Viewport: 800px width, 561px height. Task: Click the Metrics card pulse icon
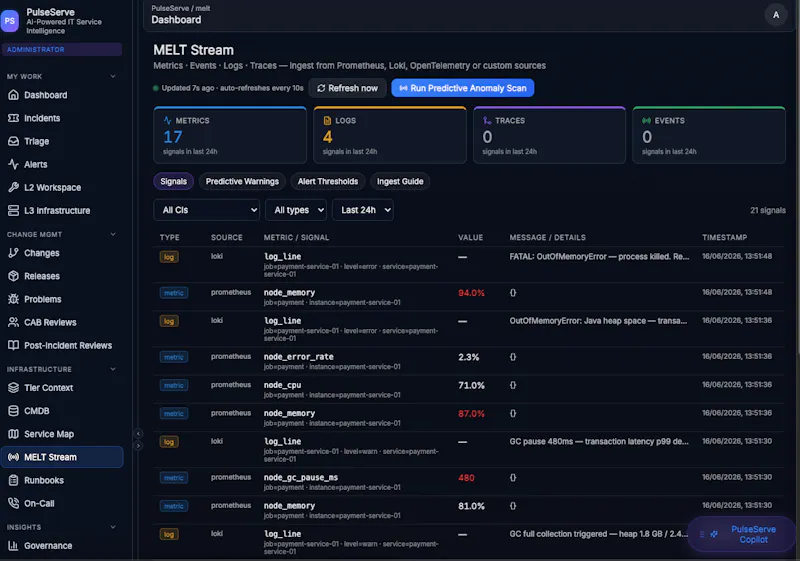(167, 121)
